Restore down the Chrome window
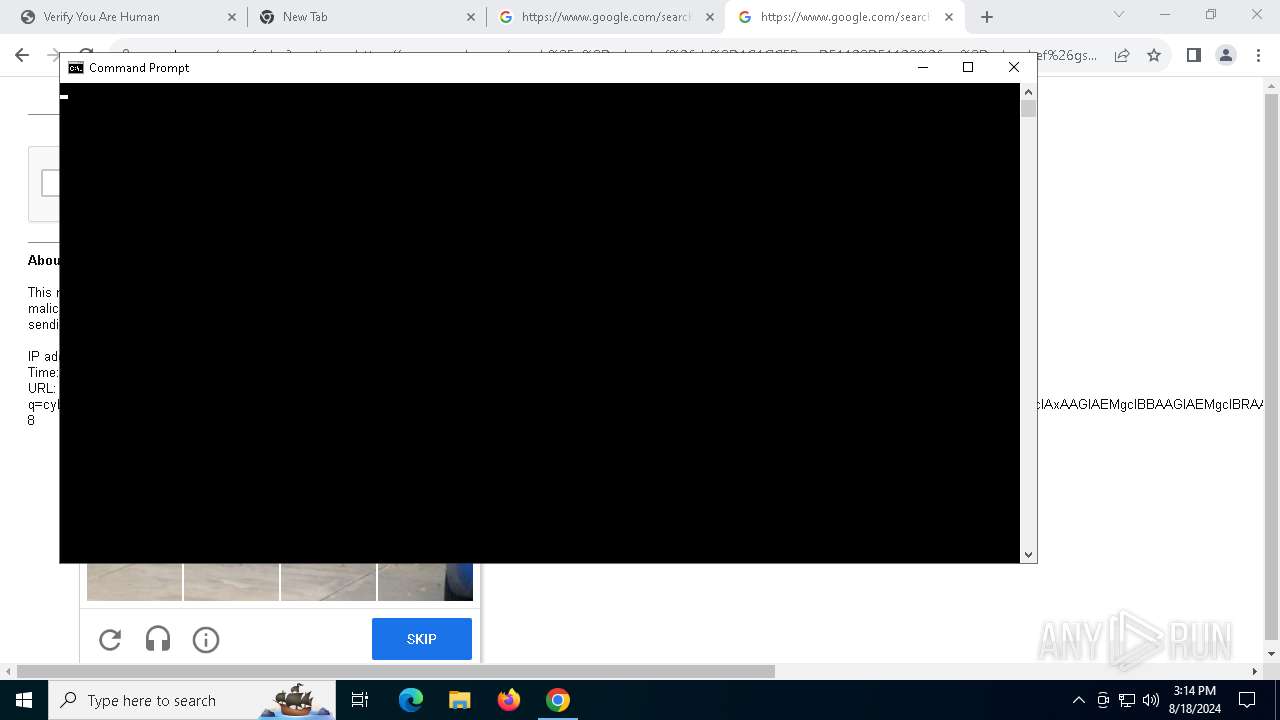Image resolution: width=1280 pixels, height=720 pixels. pyautogui.click(x=1211, y=14)
